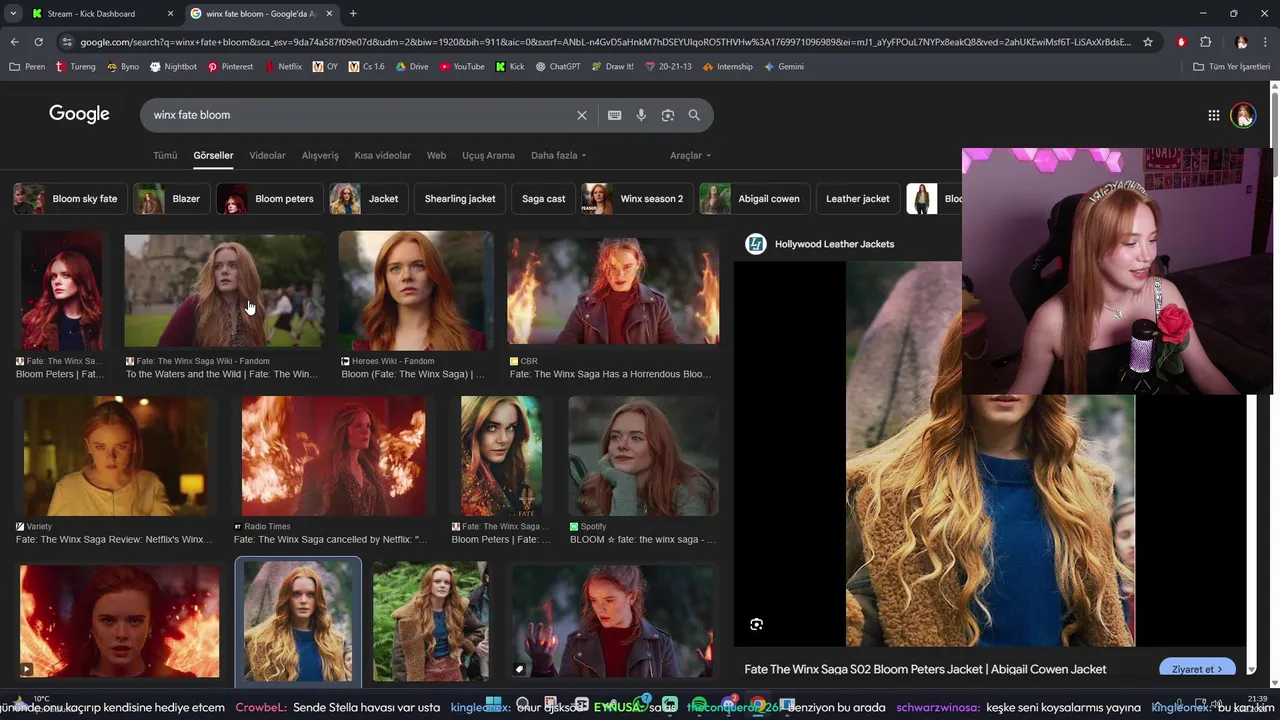1280x720 pixels.
Task: Click the magnifier search icon
Action: tap(694, 115)
